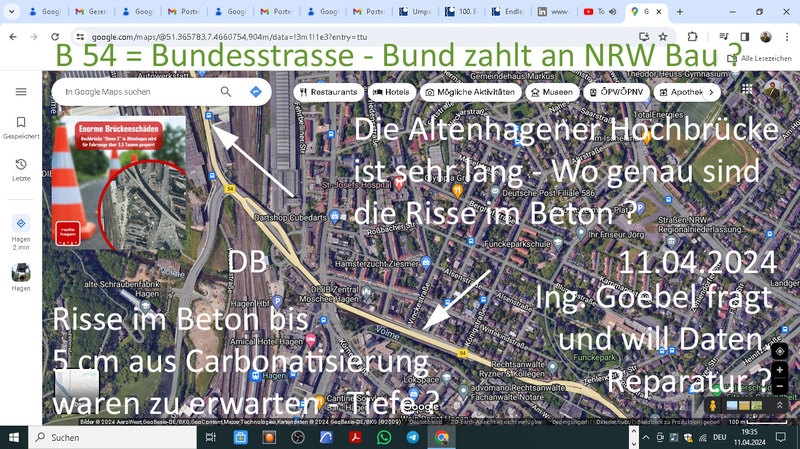
Task: Click the my-location compass button on map
Action: click(x=781, y=353)
